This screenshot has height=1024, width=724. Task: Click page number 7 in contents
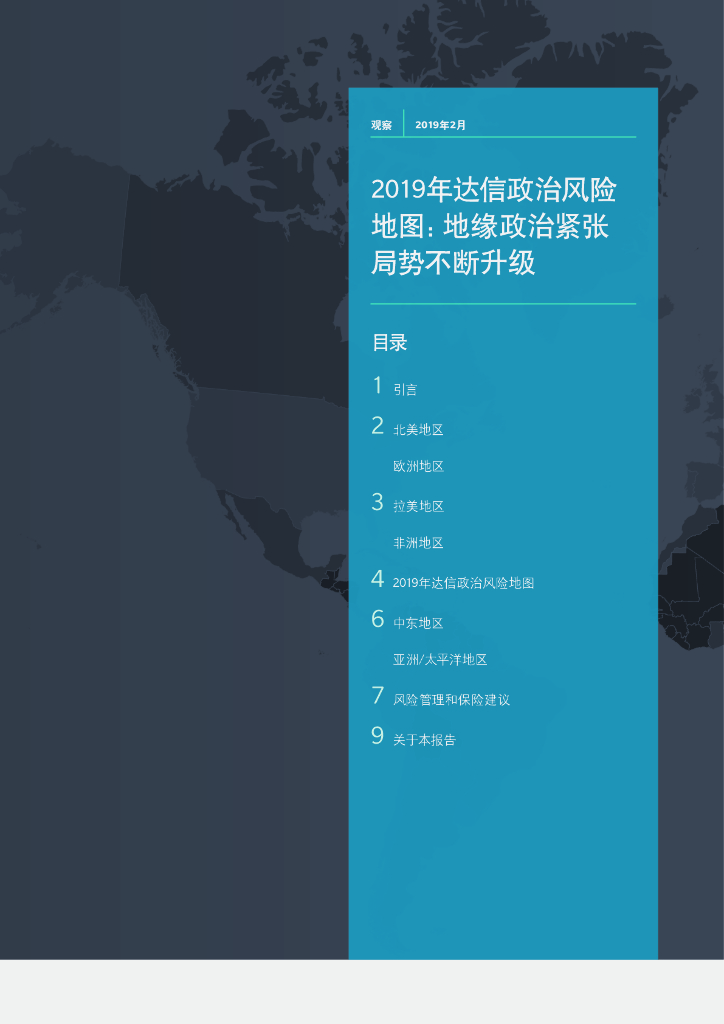(x=377, y=695)
